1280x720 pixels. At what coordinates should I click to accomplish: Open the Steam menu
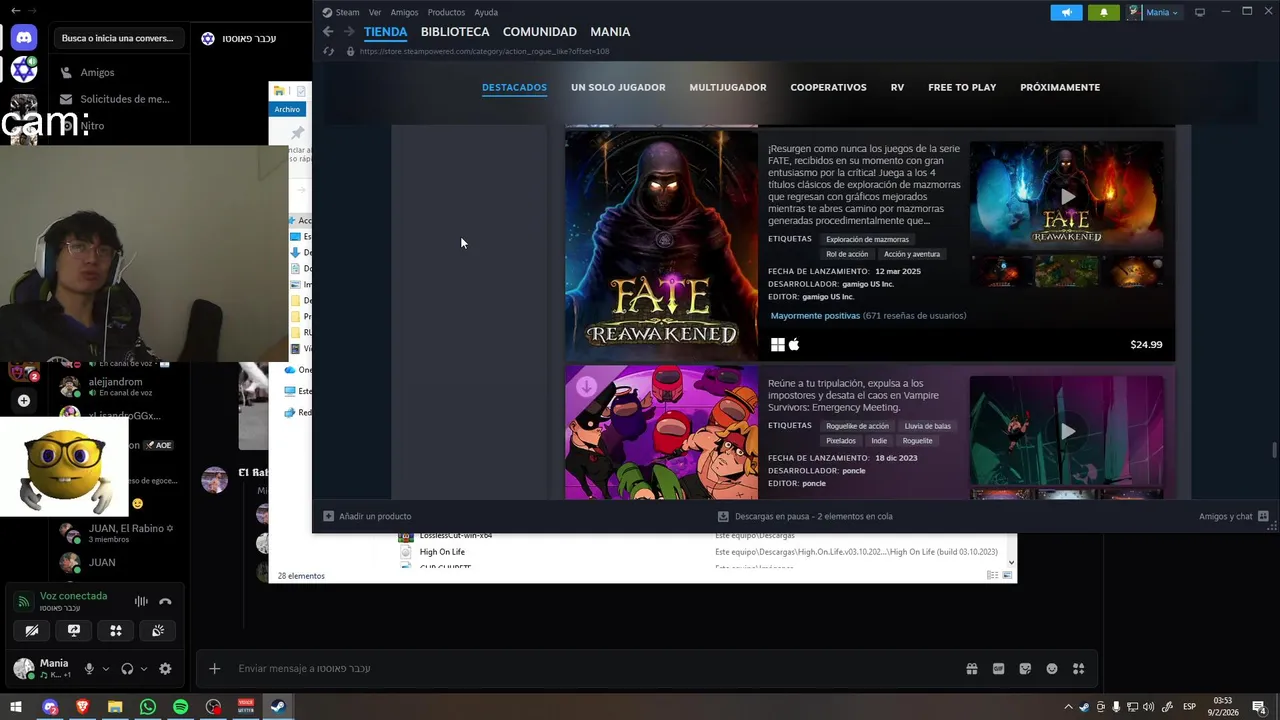[341, 12]
